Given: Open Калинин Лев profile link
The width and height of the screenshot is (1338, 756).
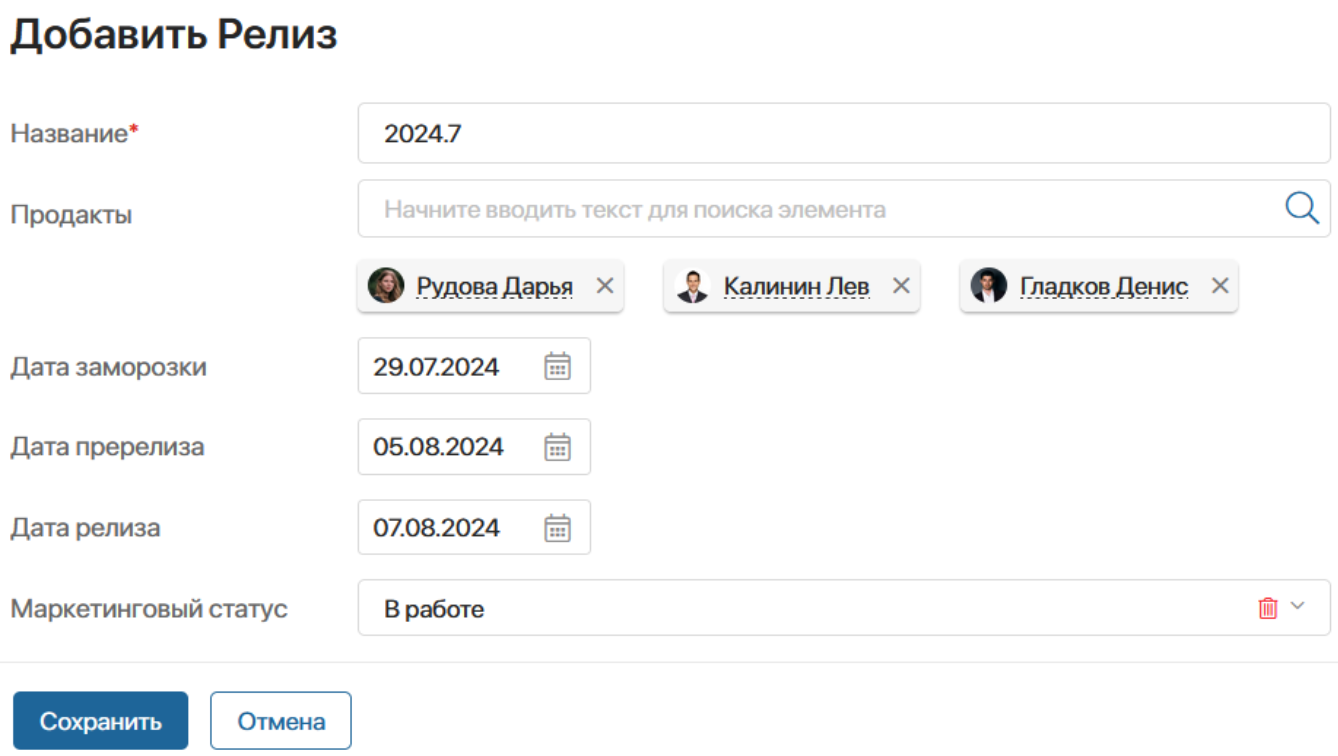Looking at the screenshot, I should [797, 287].
